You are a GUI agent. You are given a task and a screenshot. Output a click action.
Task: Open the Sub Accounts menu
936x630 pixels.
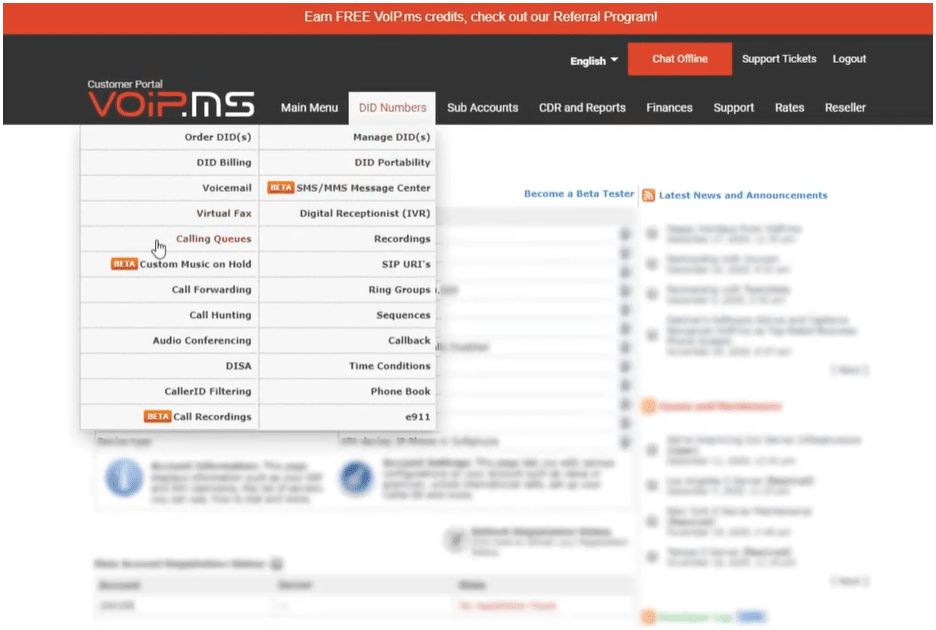click(x=482, y=107)
